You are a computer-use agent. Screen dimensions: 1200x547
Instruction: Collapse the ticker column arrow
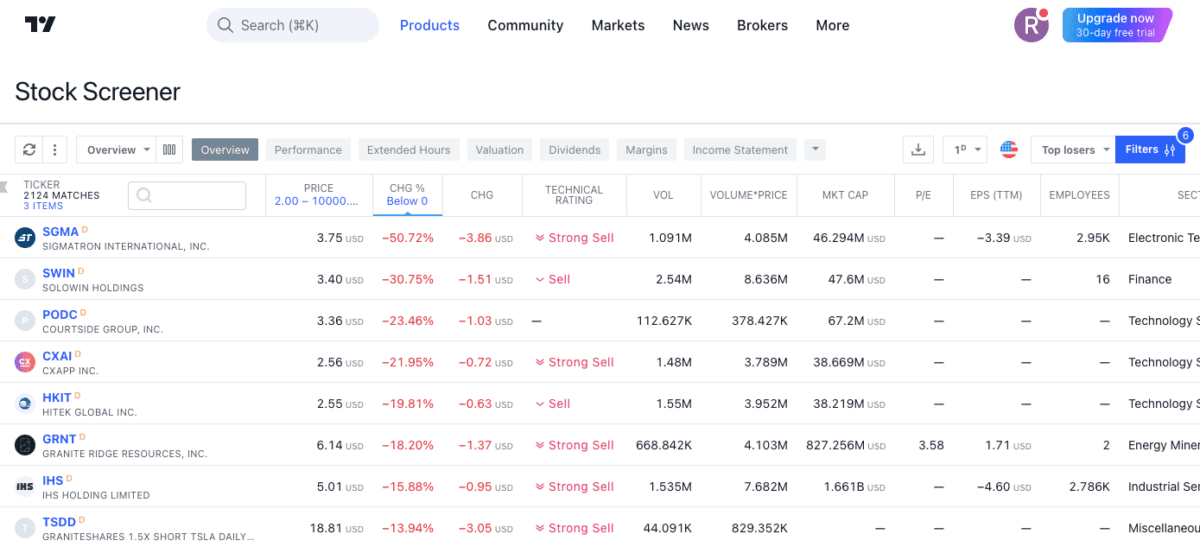point(4,186)
